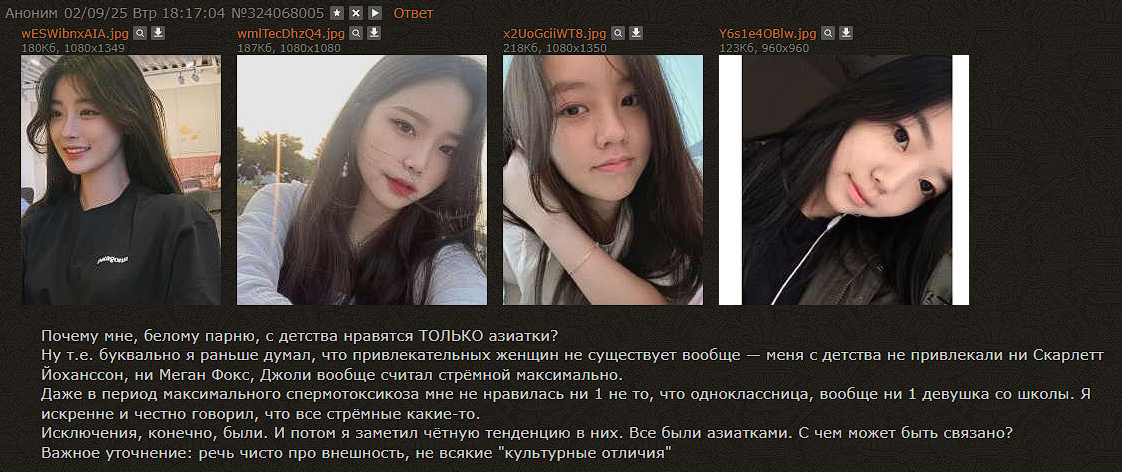This screenshot has height=472, width=1122.
Task: Search image wESWibnxAIA.jpg with magnifier icon
Action: [x=140, y=33]
